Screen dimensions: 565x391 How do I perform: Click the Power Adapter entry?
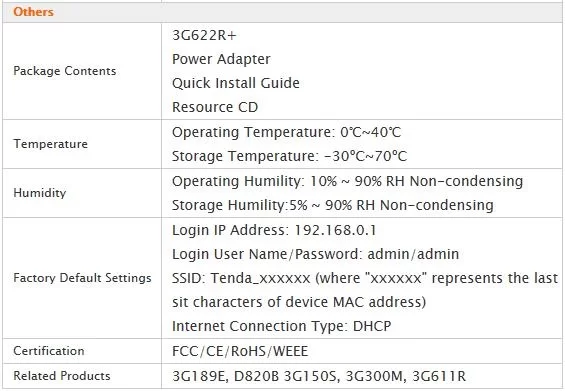221,59
